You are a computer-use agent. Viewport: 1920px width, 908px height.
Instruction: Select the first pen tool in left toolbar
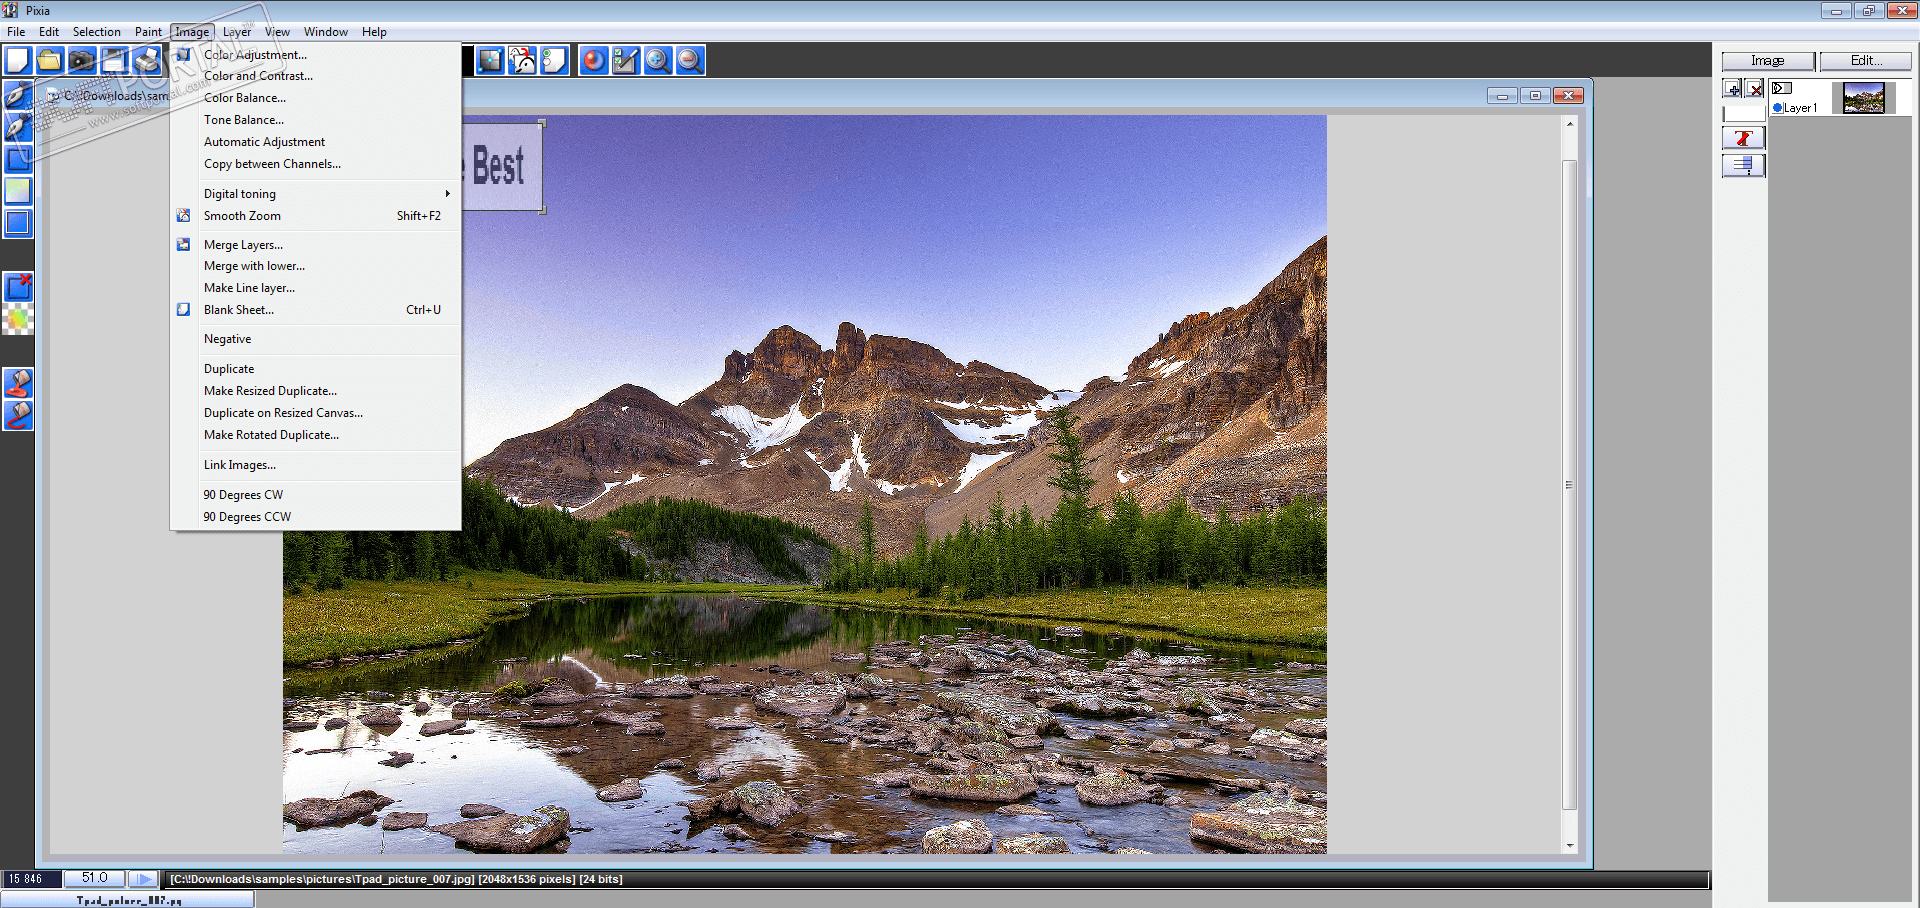[18, 95]
